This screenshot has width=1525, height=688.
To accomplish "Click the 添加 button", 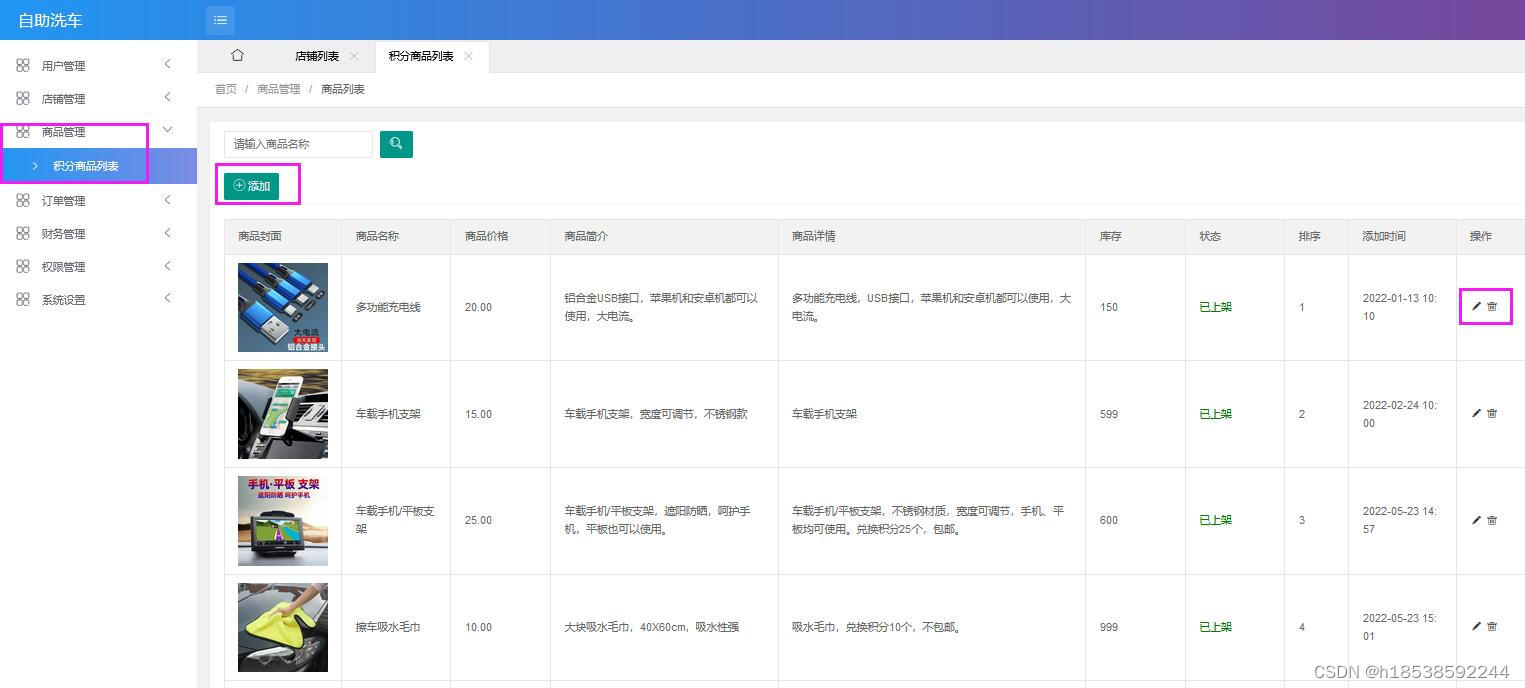I will pyautogui.click(x=251, y=186).
